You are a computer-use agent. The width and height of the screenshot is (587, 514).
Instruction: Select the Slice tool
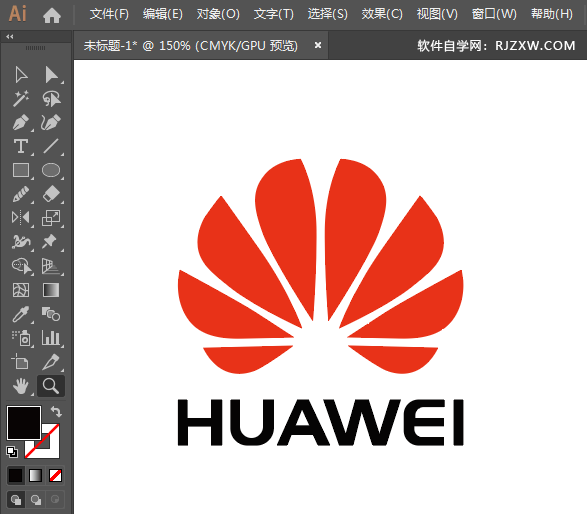(x=51, y=362)
